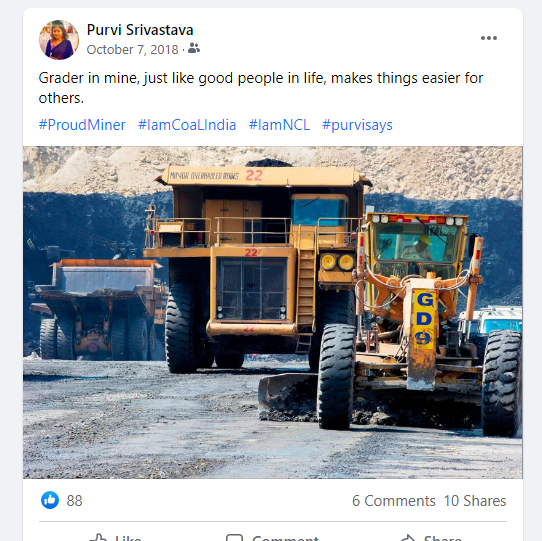Click the Like thumbs-up icon
Viewport: 542px width, 541px height.
pyautogui.click(x=98, y=538)
